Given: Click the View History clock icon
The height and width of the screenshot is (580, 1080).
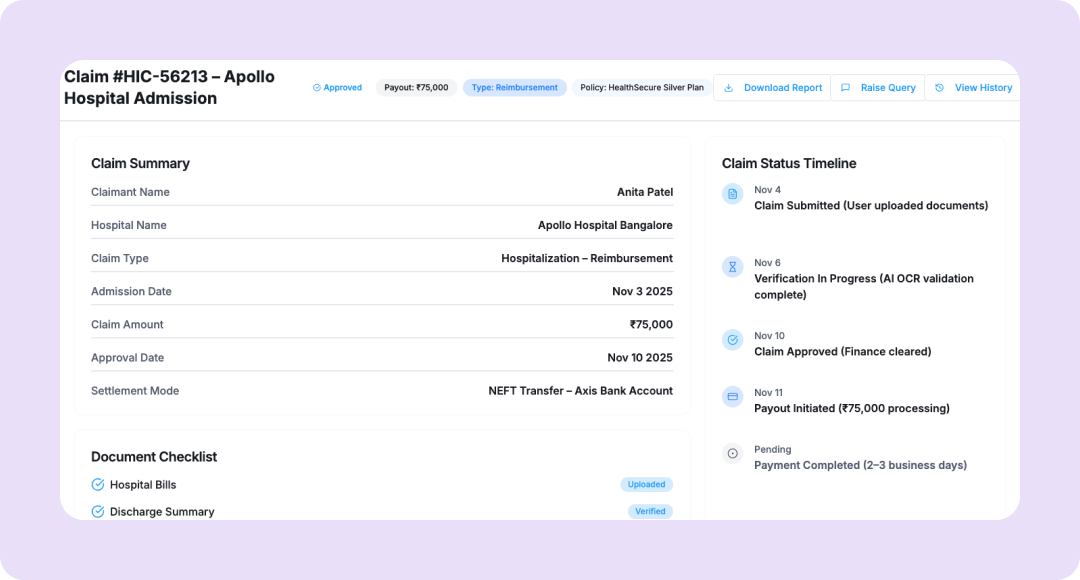Looking at the screenshot, I should coord(939,88).
